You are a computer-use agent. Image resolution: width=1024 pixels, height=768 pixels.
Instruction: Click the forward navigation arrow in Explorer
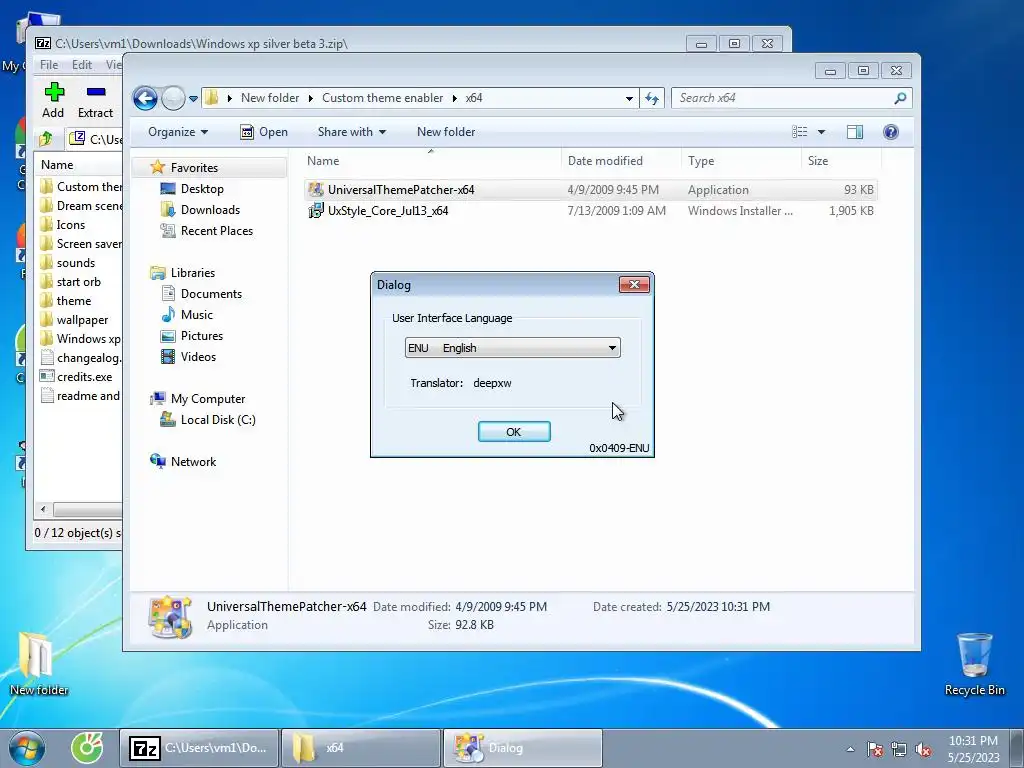click(173, 99)
